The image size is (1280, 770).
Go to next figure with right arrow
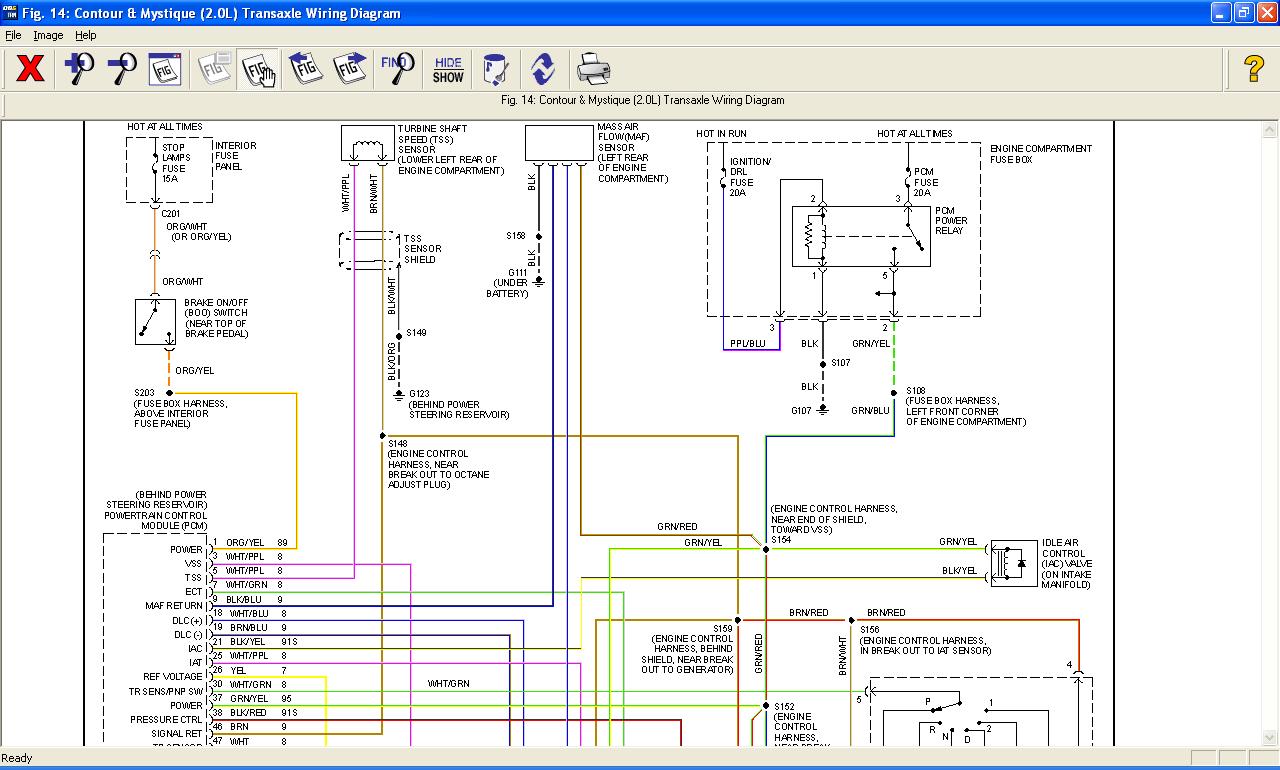tap(350, 69)
